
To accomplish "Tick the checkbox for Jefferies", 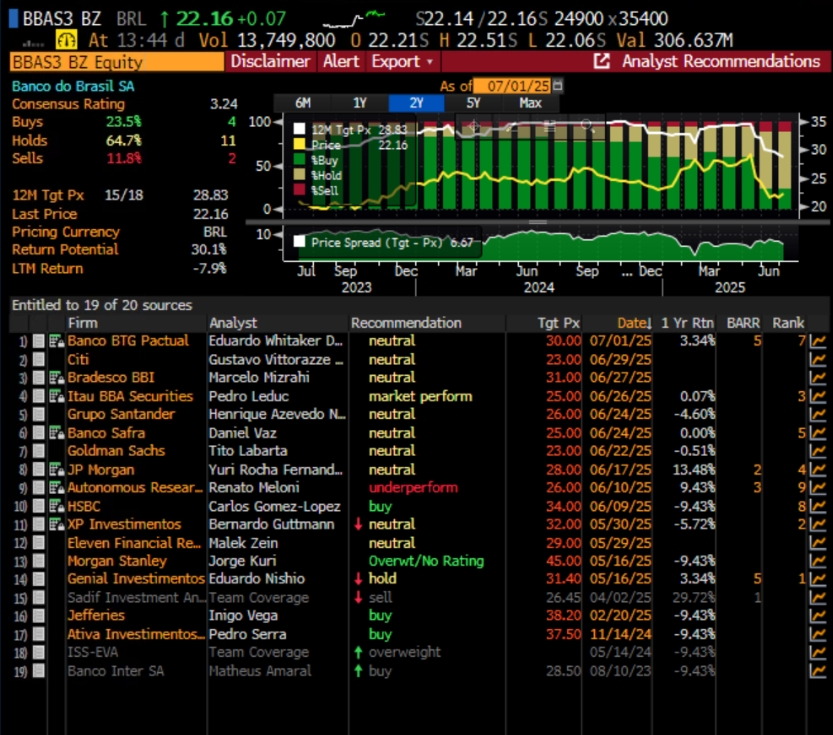I will (x=38, y=616).
